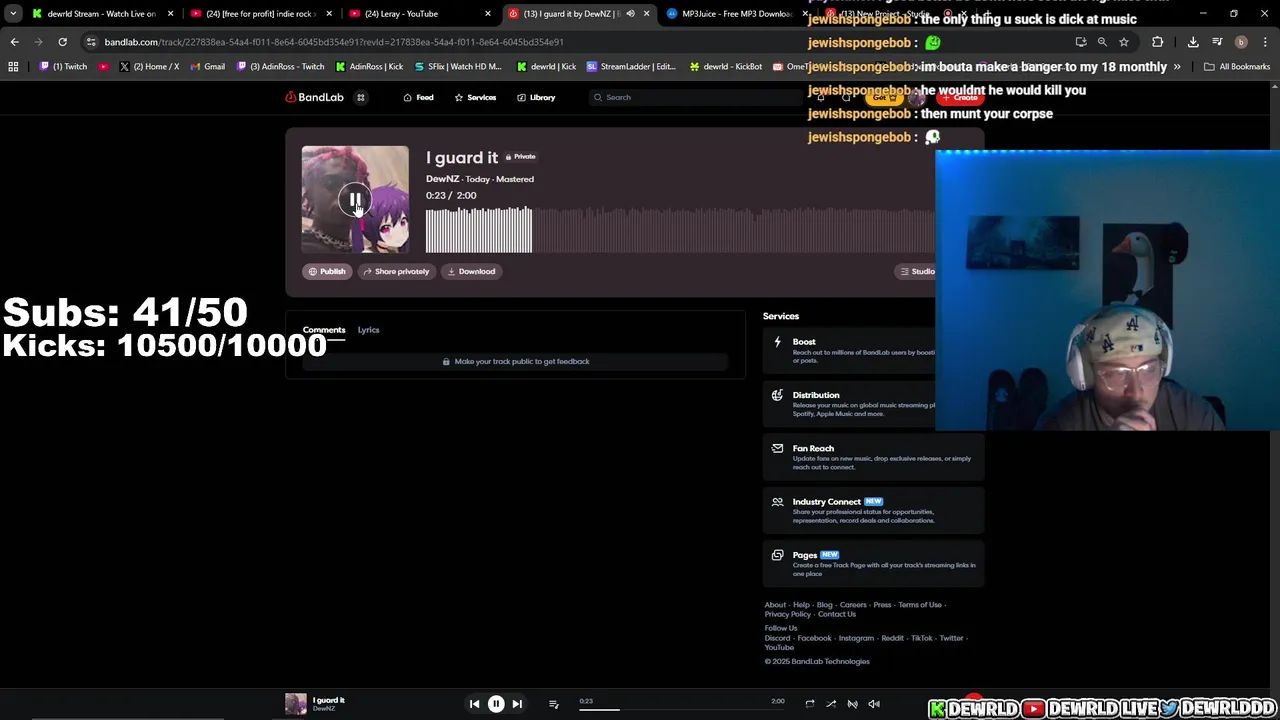Toggle the crossed-out signal icon in the player bar

click(852, 704)
